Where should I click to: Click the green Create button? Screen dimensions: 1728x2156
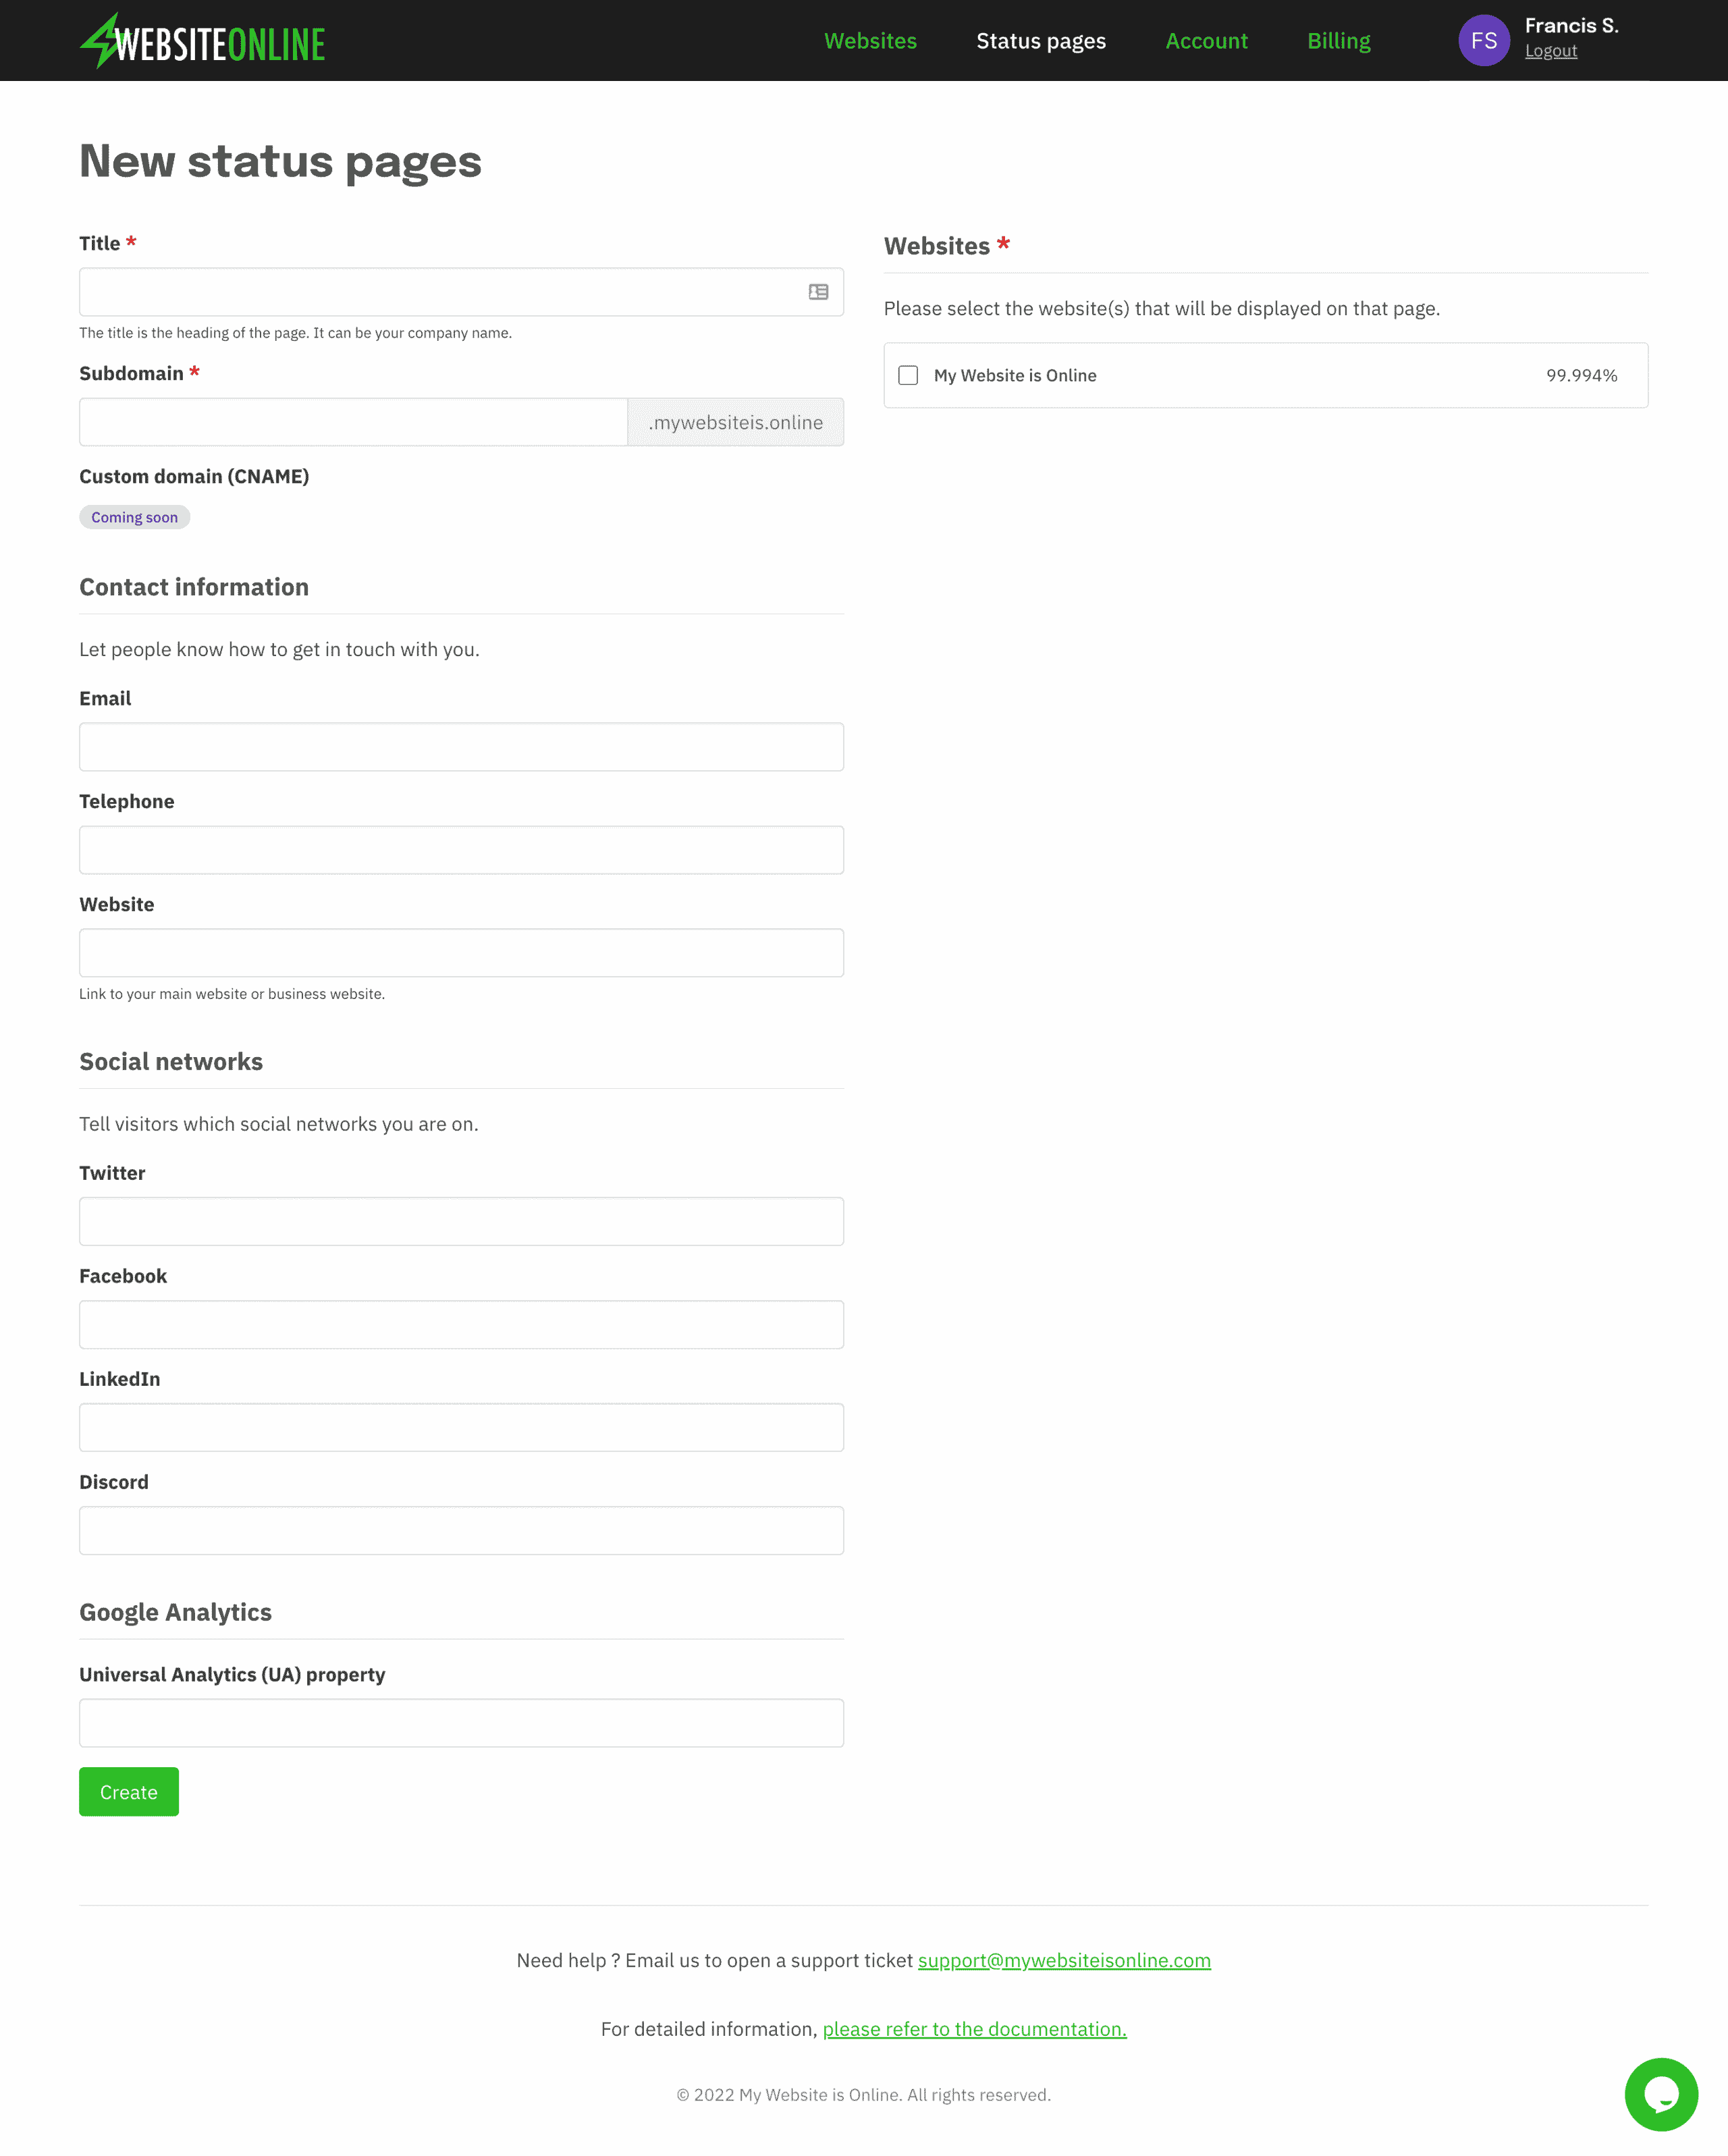pyautogui.click(x=129, y=1792)
